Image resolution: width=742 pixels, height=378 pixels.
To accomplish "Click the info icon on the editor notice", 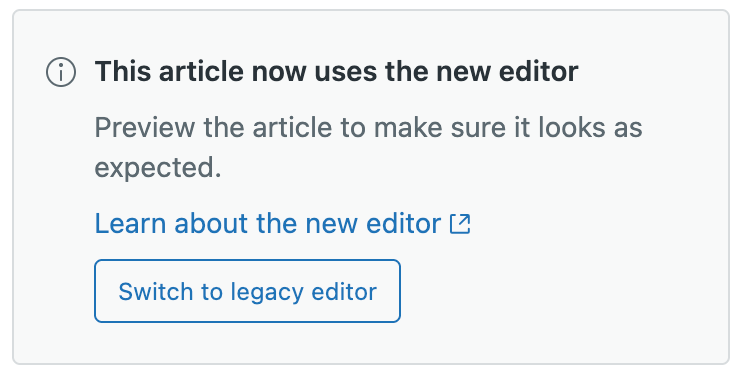I will 61,72.
